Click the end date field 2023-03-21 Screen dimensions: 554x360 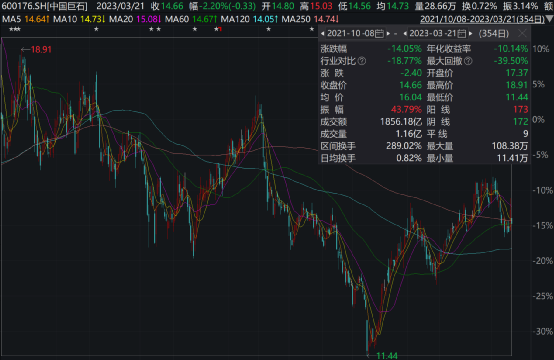click(432, 34)
